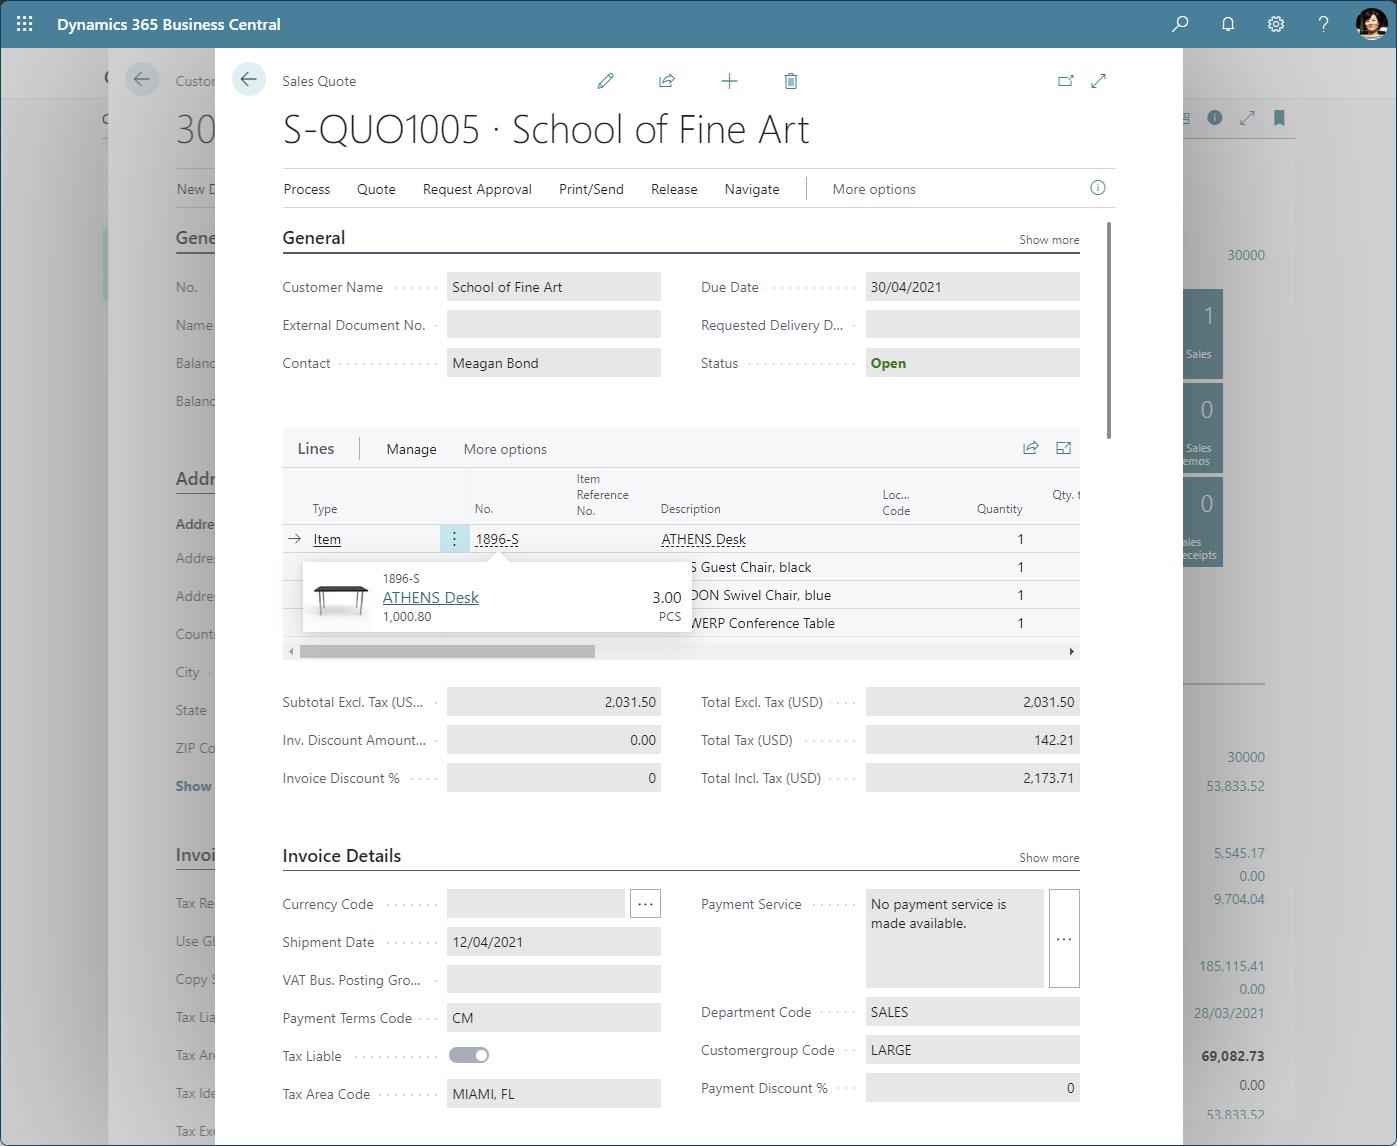Show more fields in the General section
This screenshot has width=1397, height=1146.
pos(1048,239)
